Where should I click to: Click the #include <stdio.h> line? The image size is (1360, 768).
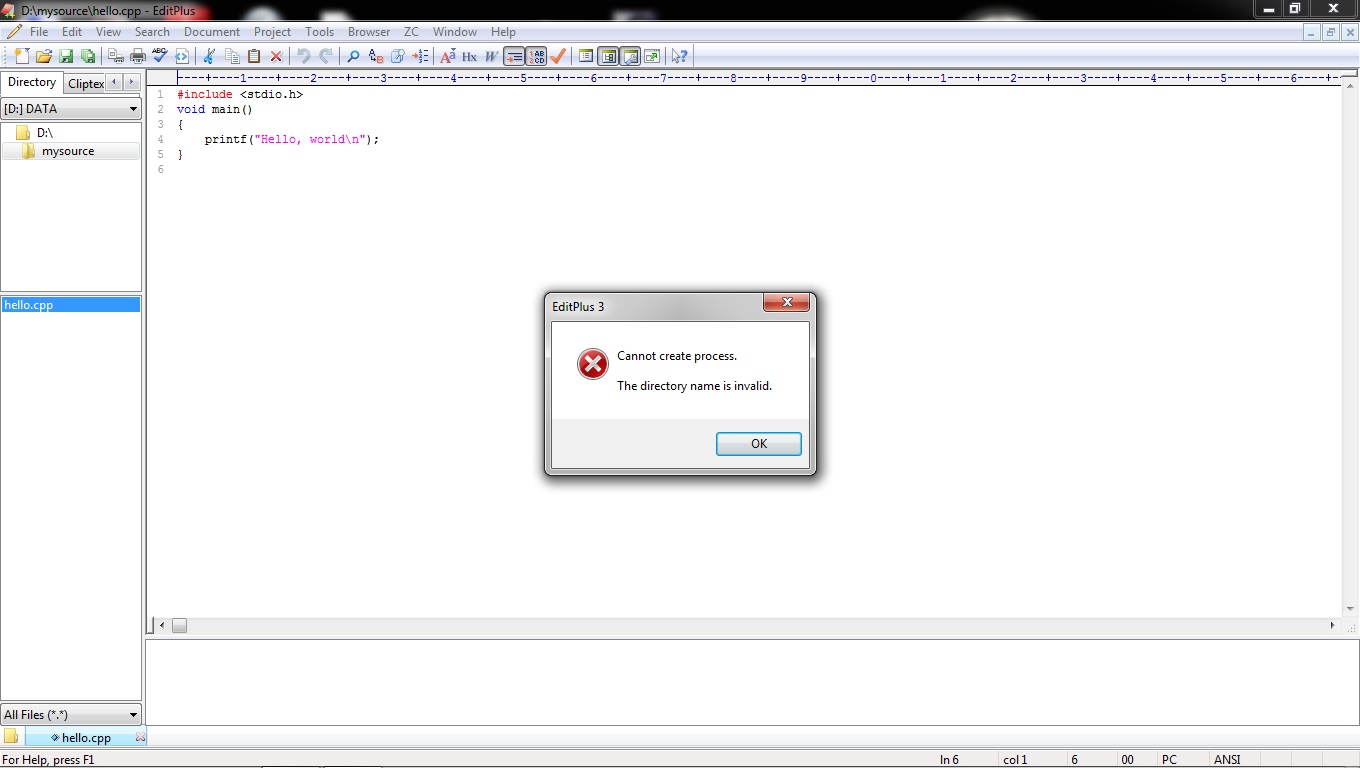point(240,95)
